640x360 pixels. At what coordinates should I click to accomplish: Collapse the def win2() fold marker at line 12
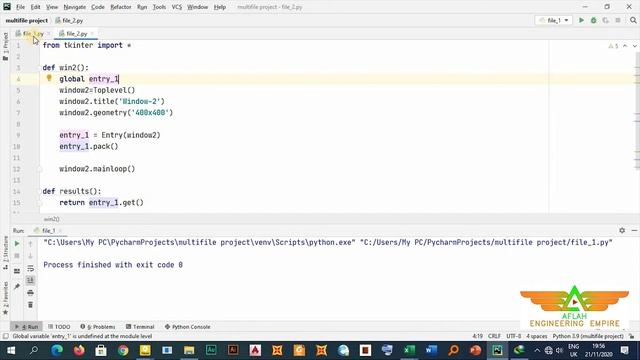pos(40,169)
